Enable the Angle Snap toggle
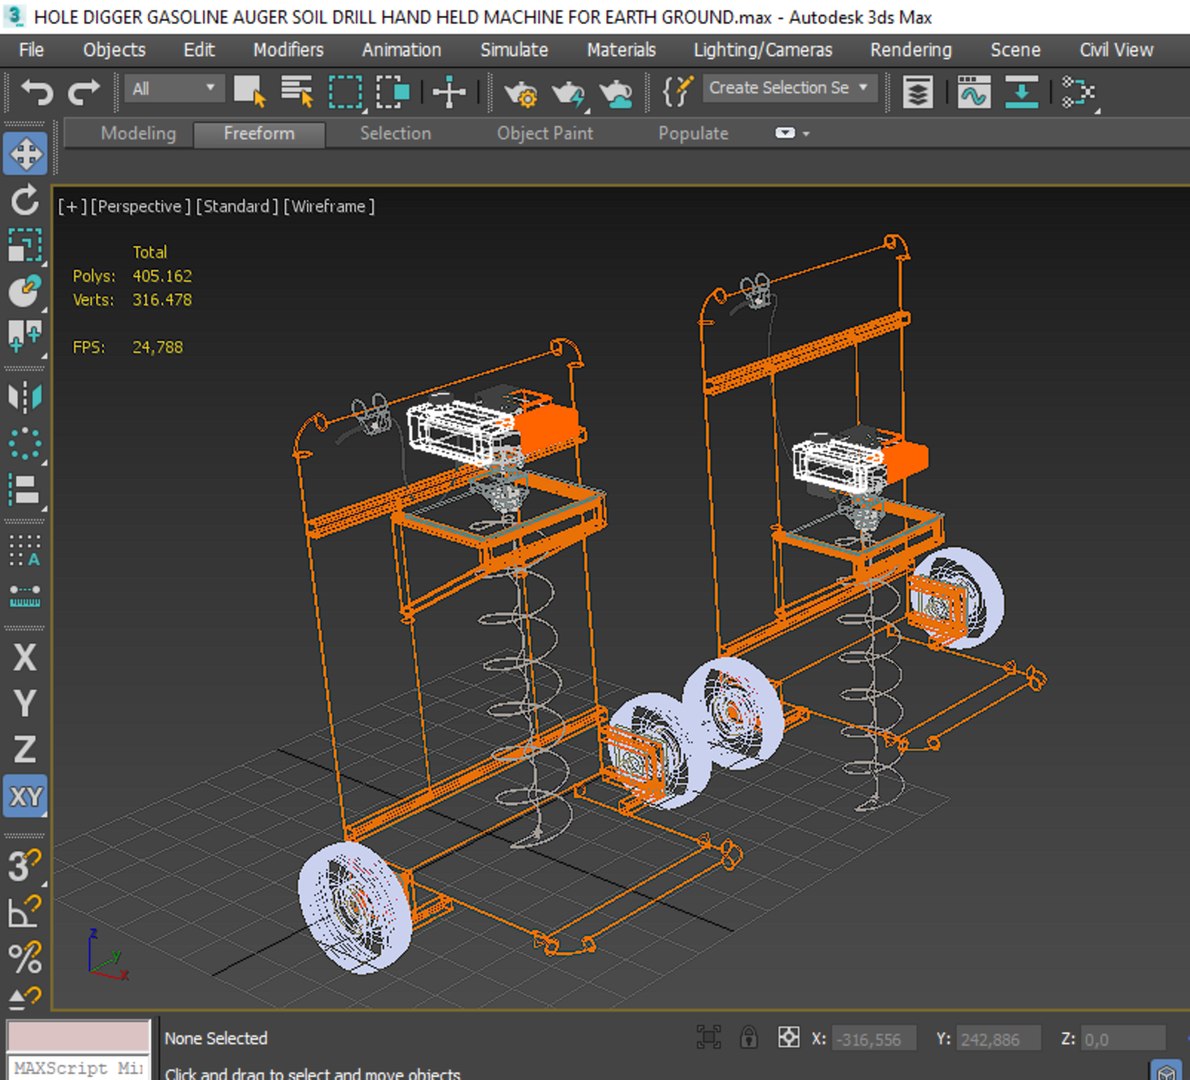The width and height of the screenshot is (1190, 1080). 25,910
